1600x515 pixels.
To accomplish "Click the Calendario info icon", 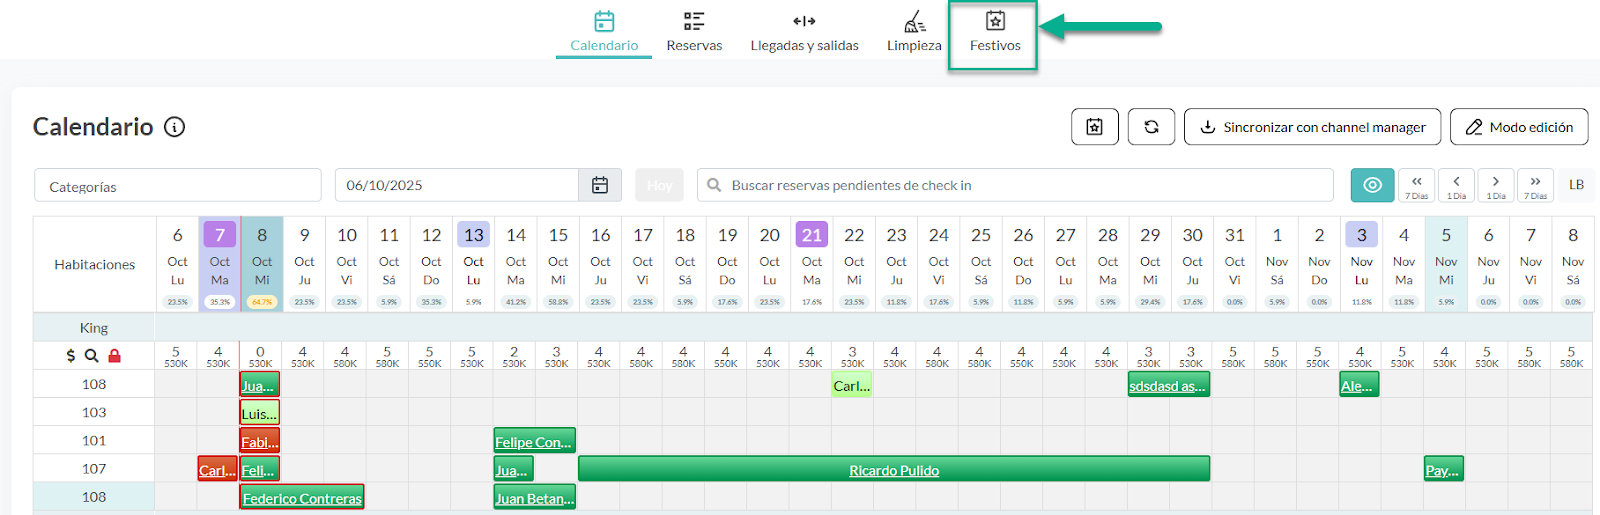I will pyautogui.click(x=175, y=127).
